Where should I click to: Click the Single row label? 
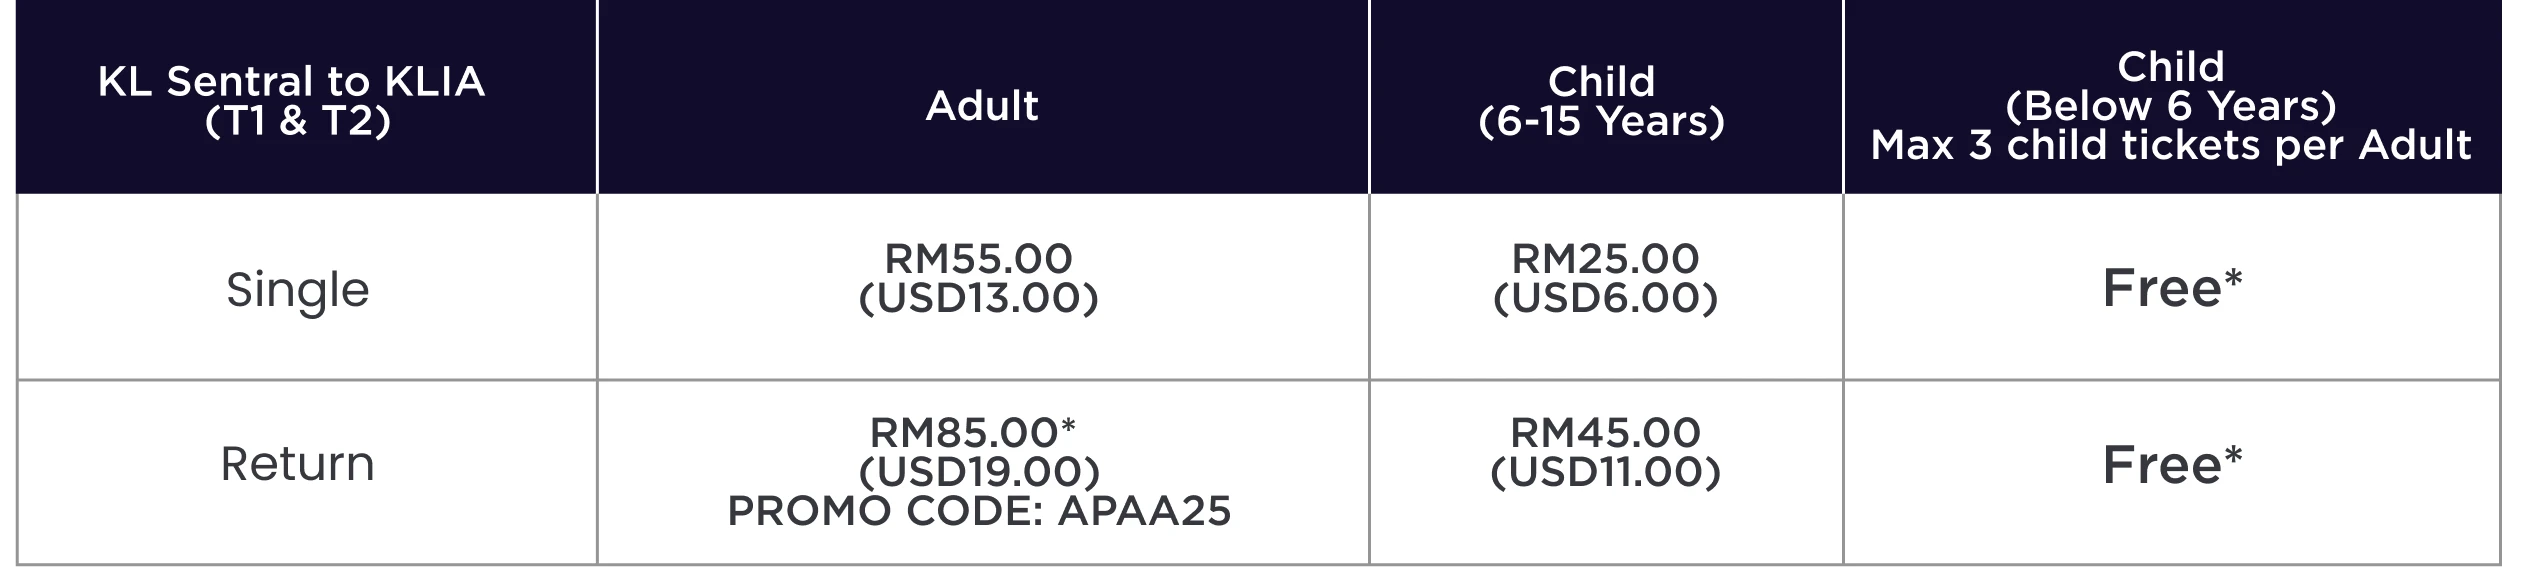(298, 290)
